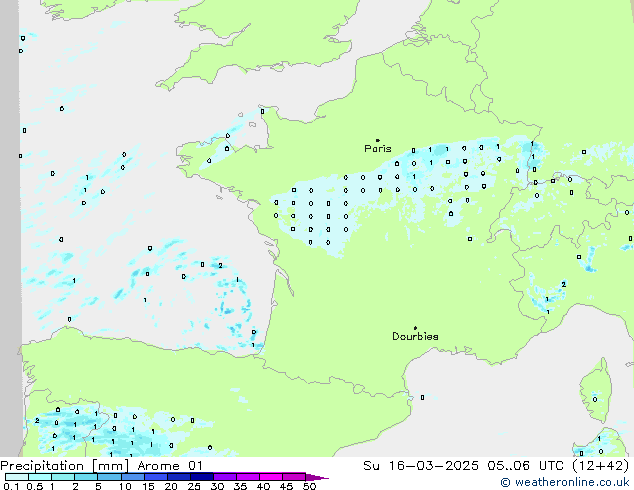Image resolution: width=634 pixels, height=490 pixels.
Task: Click the over-50 mm legend arrow tip
Action: pos(317,477)
